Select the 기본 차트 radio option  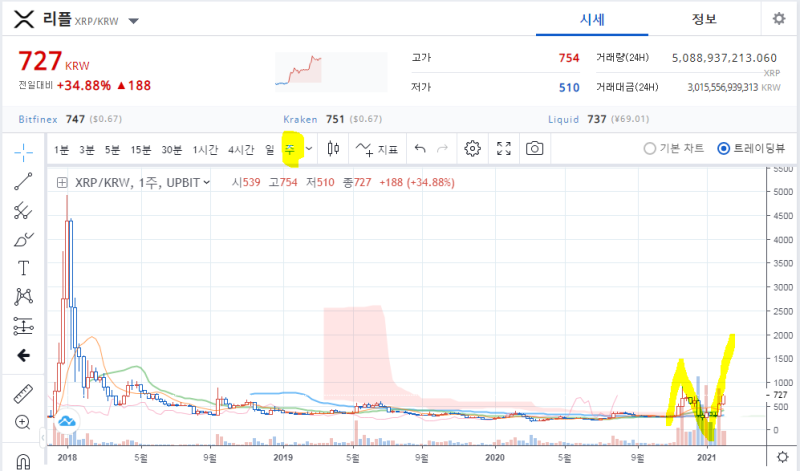click(673, 148)
